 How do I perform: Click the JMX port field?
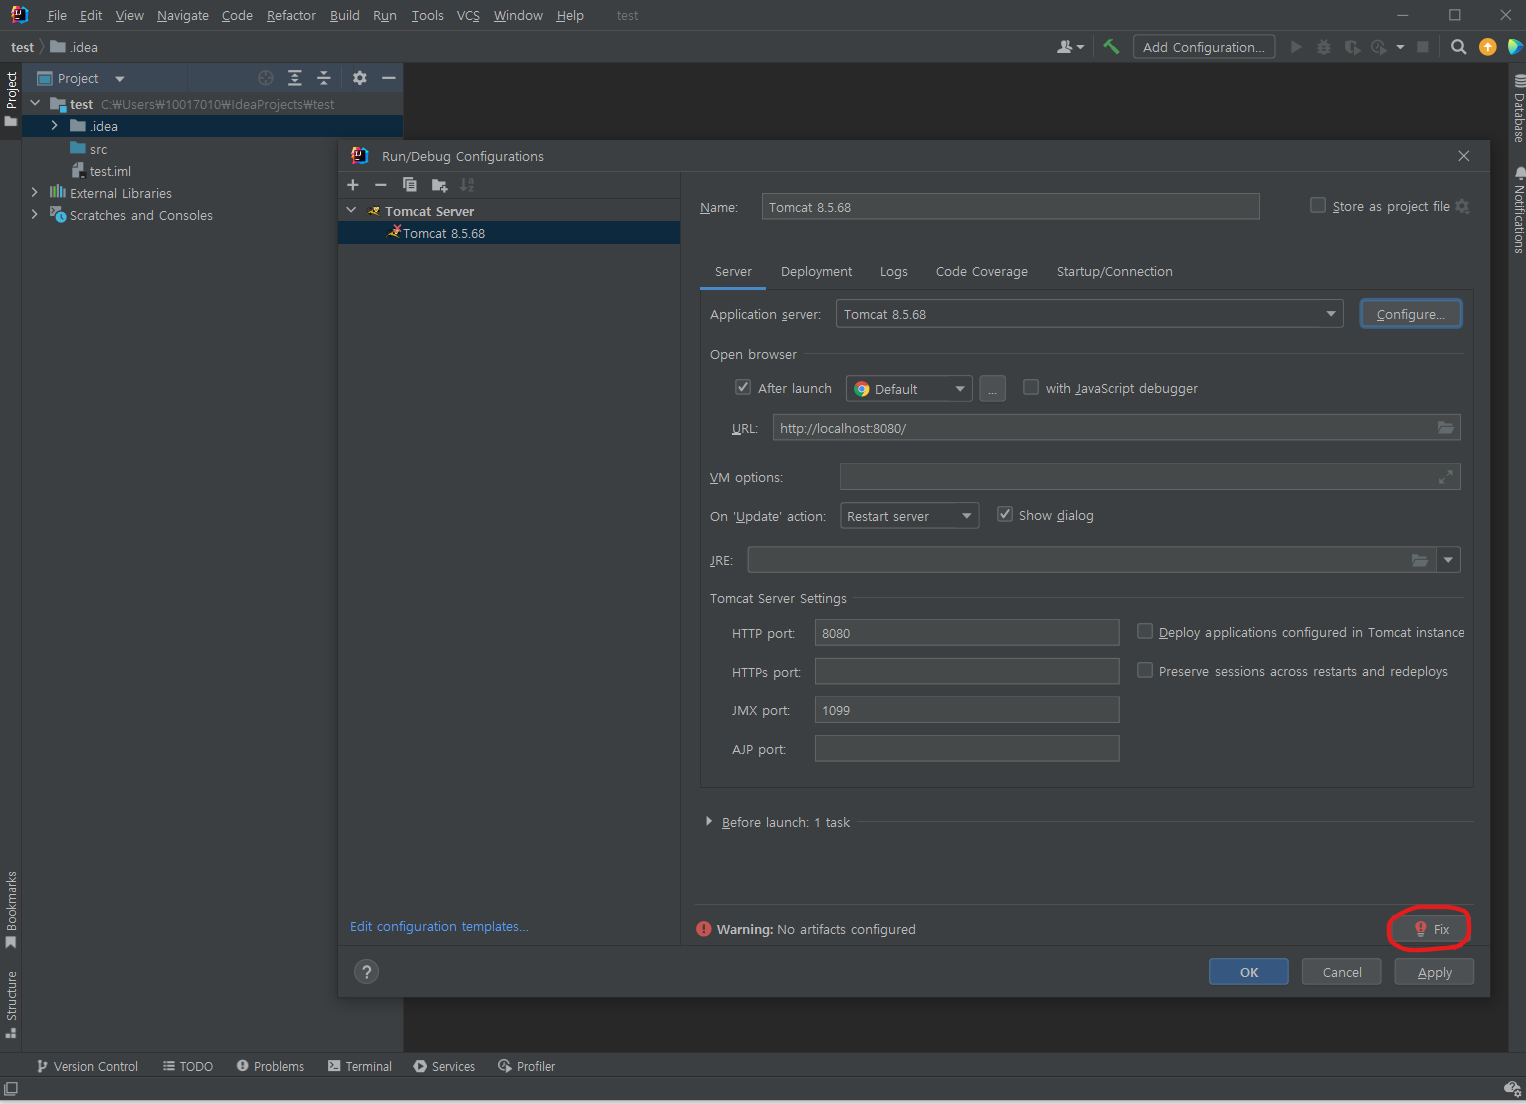pyautogui.click(x=967, y=710)
